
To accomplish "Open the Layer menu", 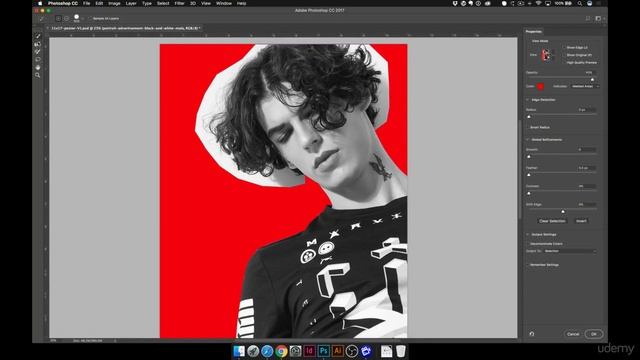I will click(131, 3).
